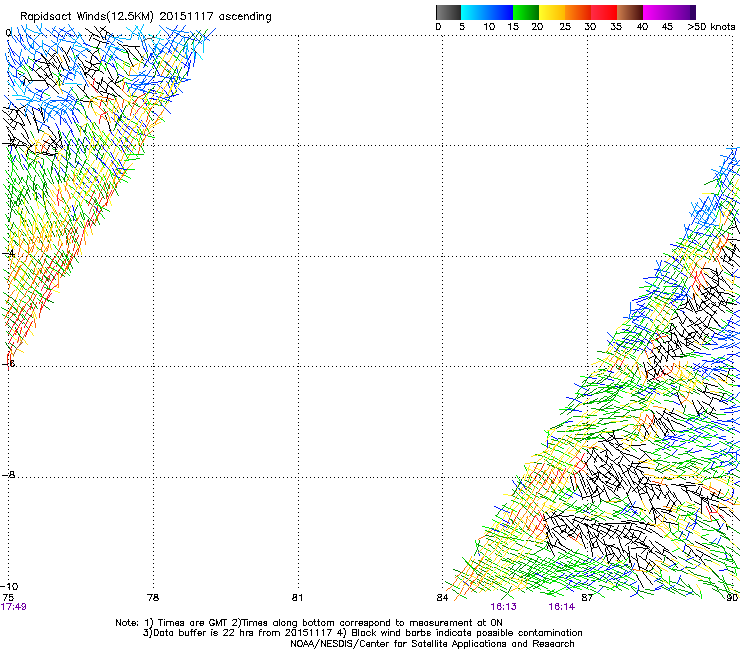Click the 'Data buffer is 22 hrs' note
The width and height of the screenshot is (740, 650).
point(362,633)
